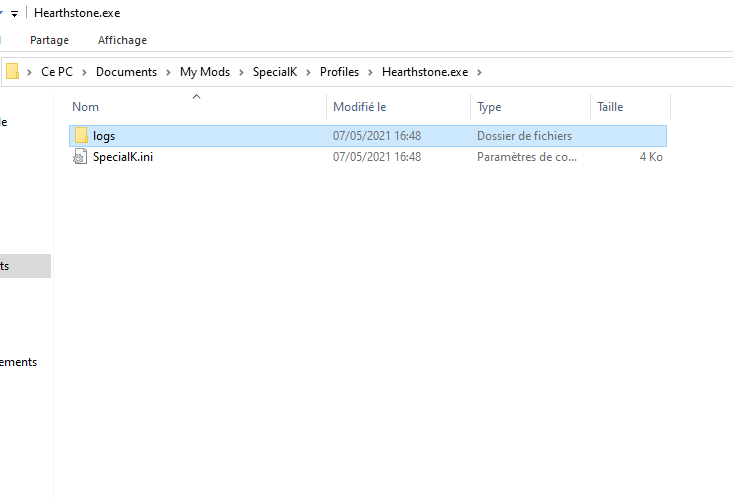Screen dimensions: 733x502
Task: Sort by the Taille column header
Action: tap(611, 106)
